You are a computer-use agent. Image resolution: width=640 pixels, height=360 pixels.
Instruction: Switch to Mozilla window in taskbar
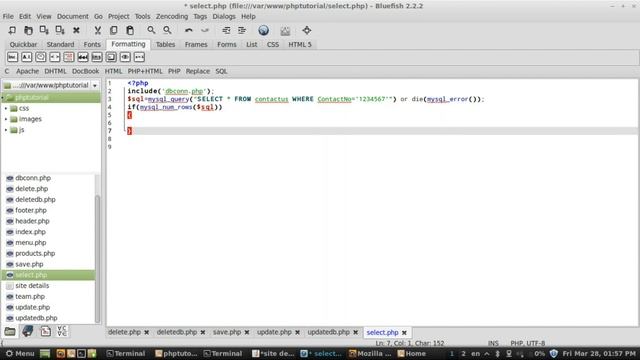point(370,353)
